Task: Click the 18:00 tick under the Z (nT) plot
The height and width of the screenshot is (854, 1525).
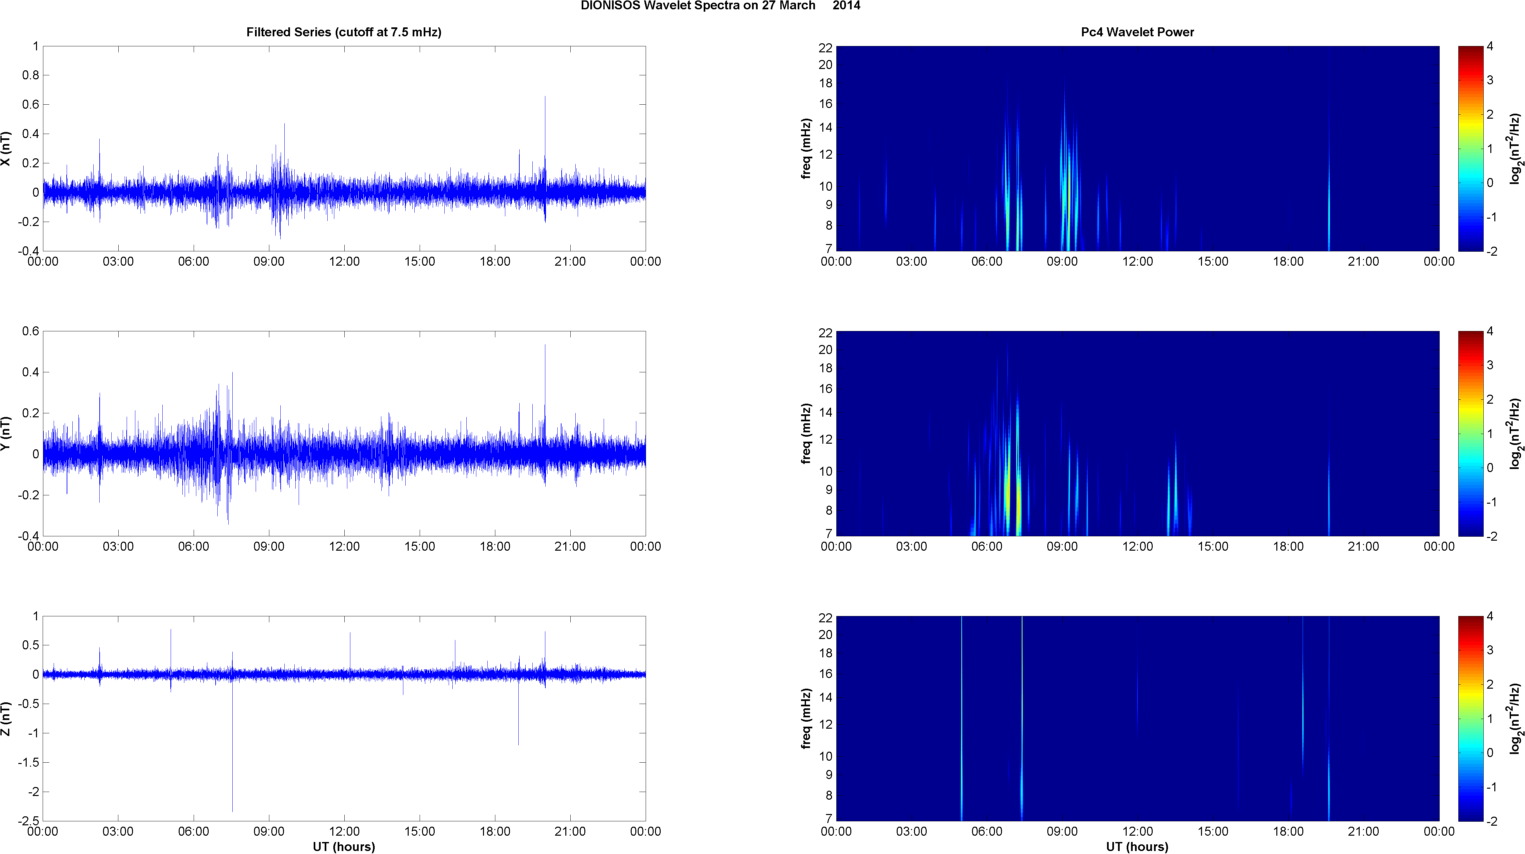Action: tap(495, 832)
